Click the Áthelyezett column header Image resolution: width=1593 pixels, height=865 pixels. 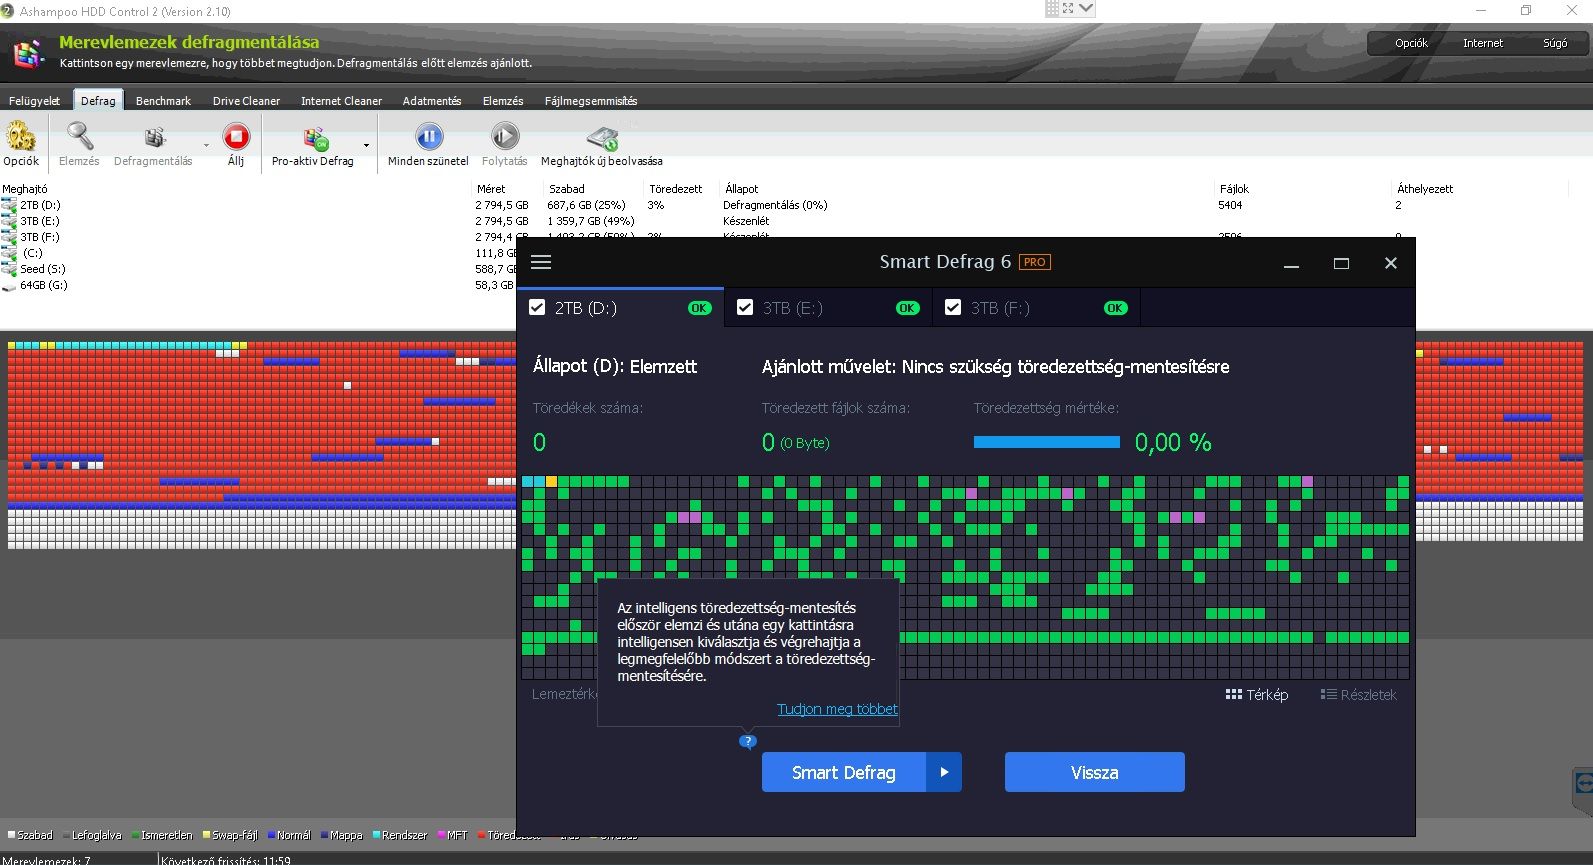coord(1425,188)
